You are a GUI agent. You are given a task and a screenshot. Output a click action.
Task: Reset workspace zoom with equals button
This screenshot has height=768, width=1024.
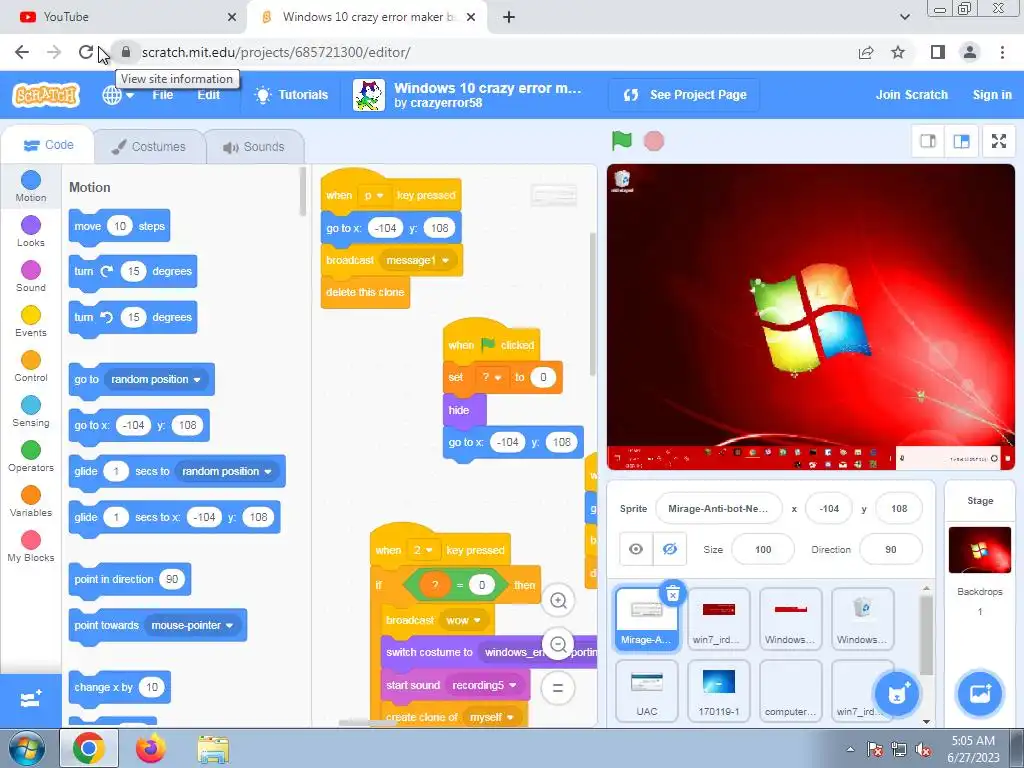558,688
